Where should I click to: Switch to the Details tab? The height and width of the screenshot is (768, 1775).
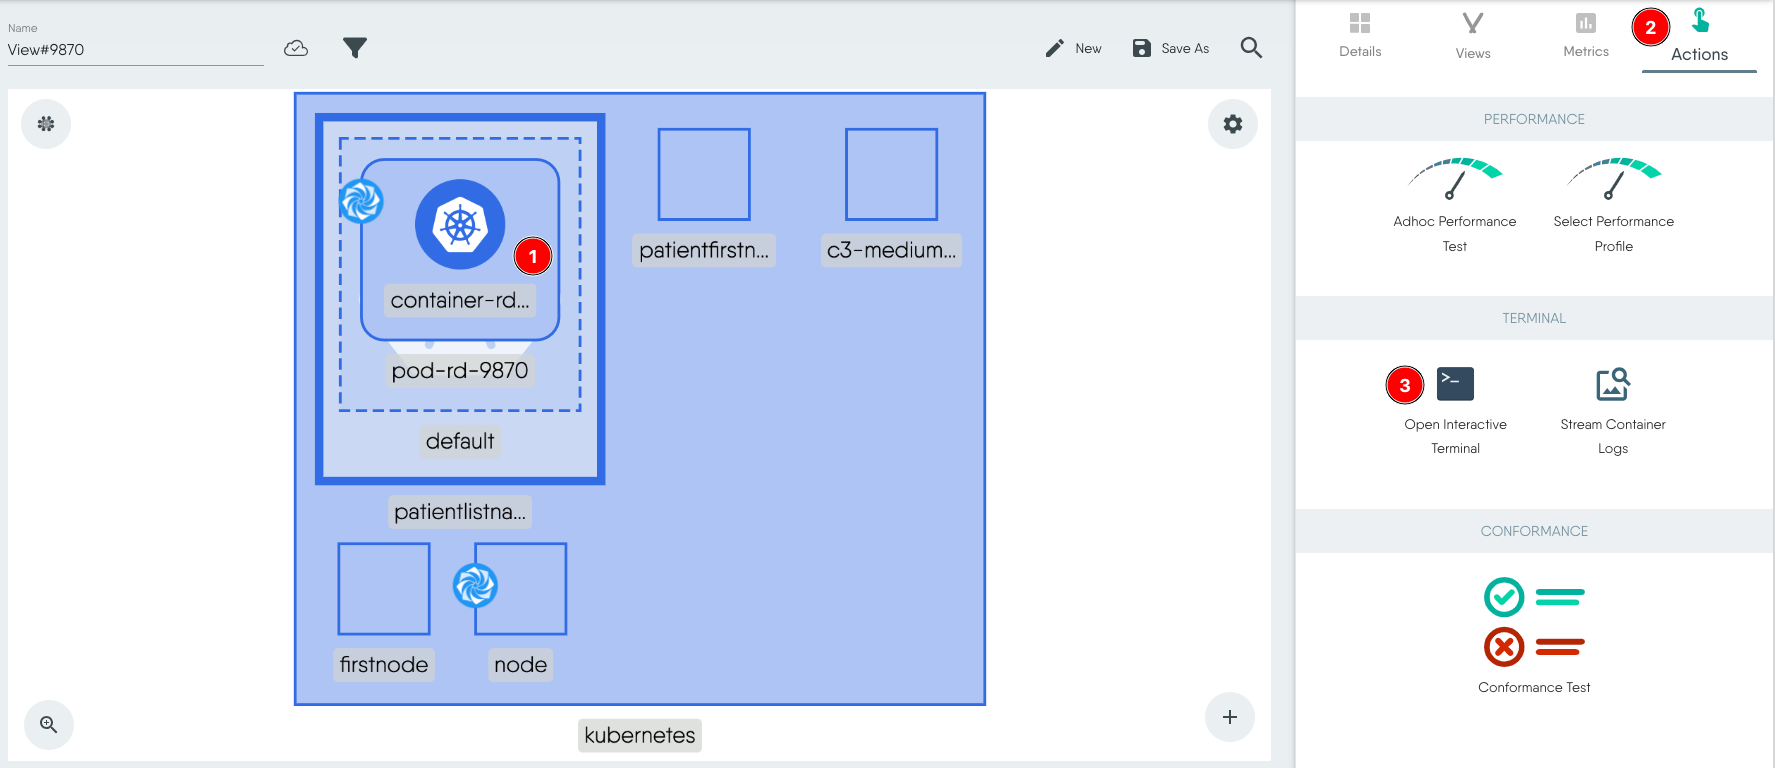pos(1360,35)
